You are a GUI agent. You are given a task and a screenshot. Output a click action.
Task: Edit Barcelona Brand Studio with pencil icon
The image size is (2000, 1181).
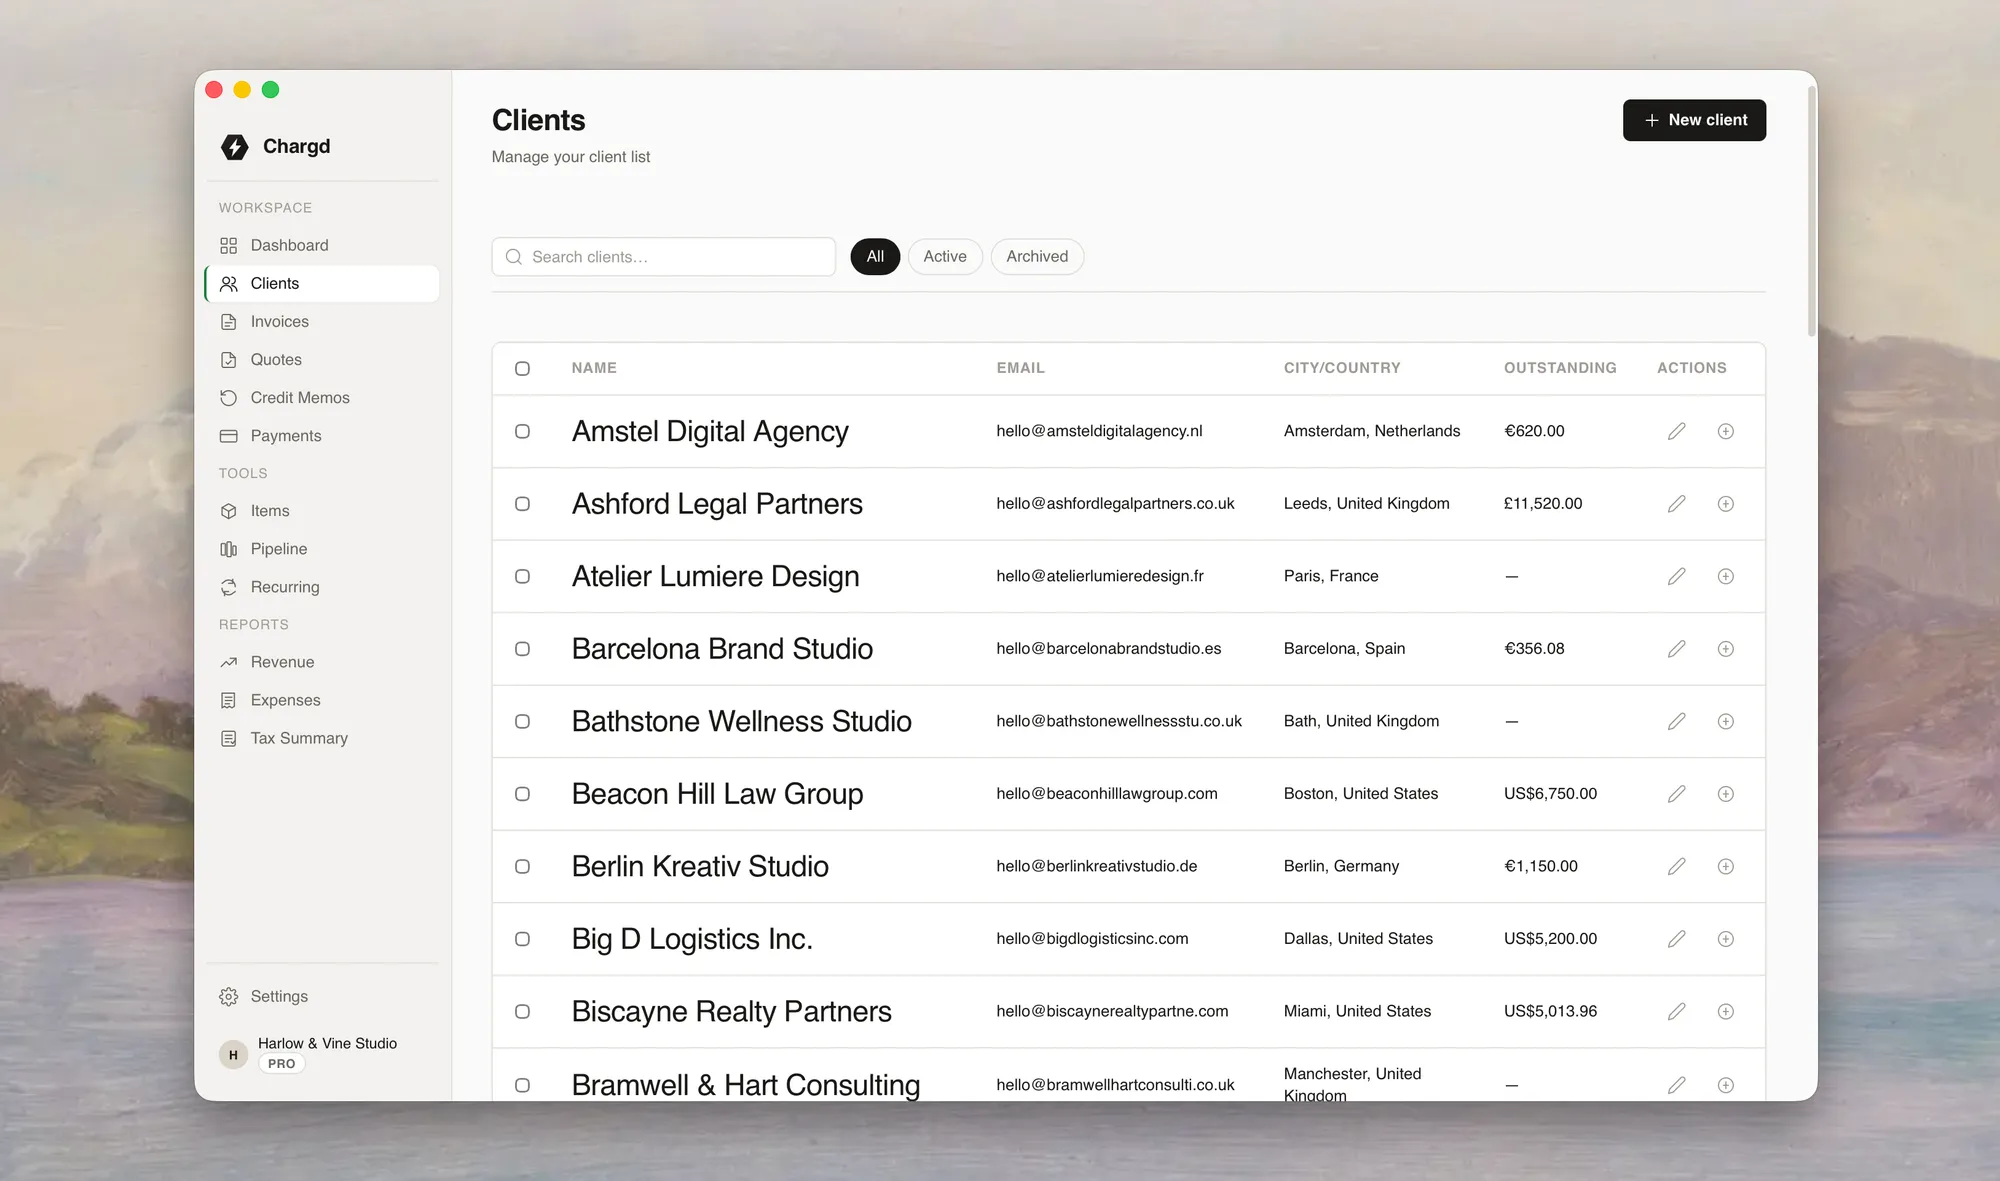(1677, 649)
